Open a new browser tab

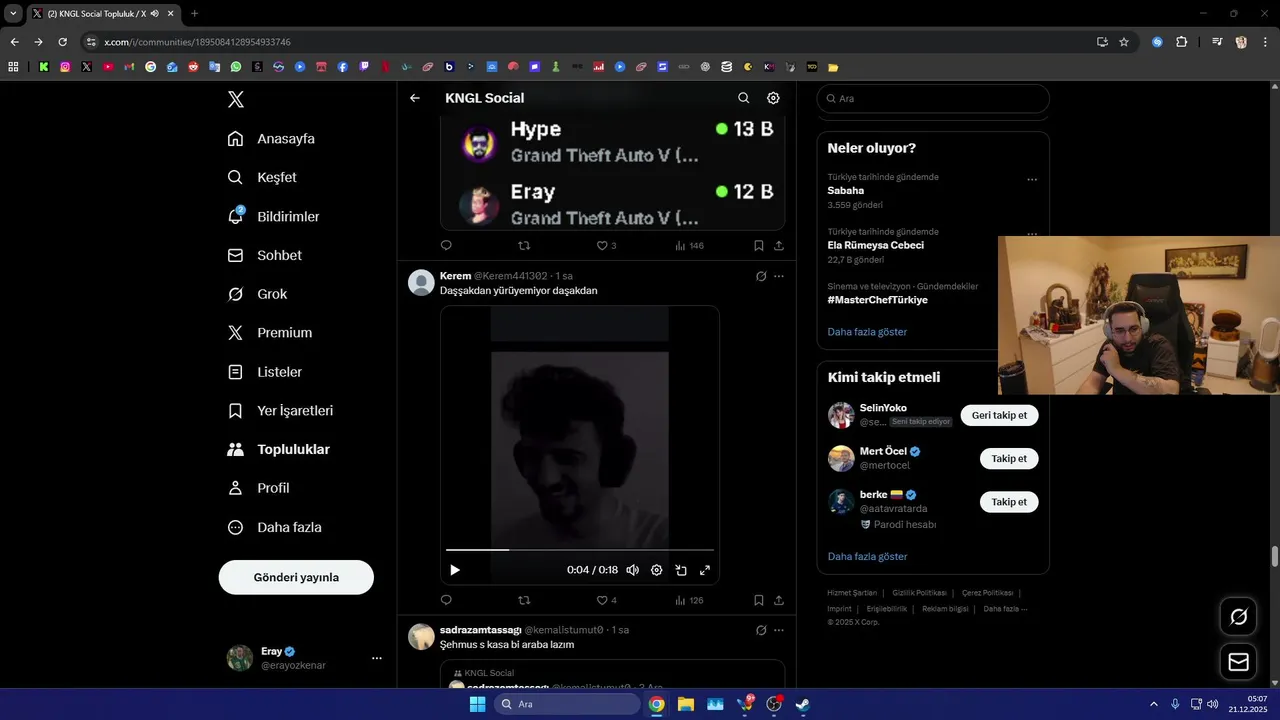[194, 13]
